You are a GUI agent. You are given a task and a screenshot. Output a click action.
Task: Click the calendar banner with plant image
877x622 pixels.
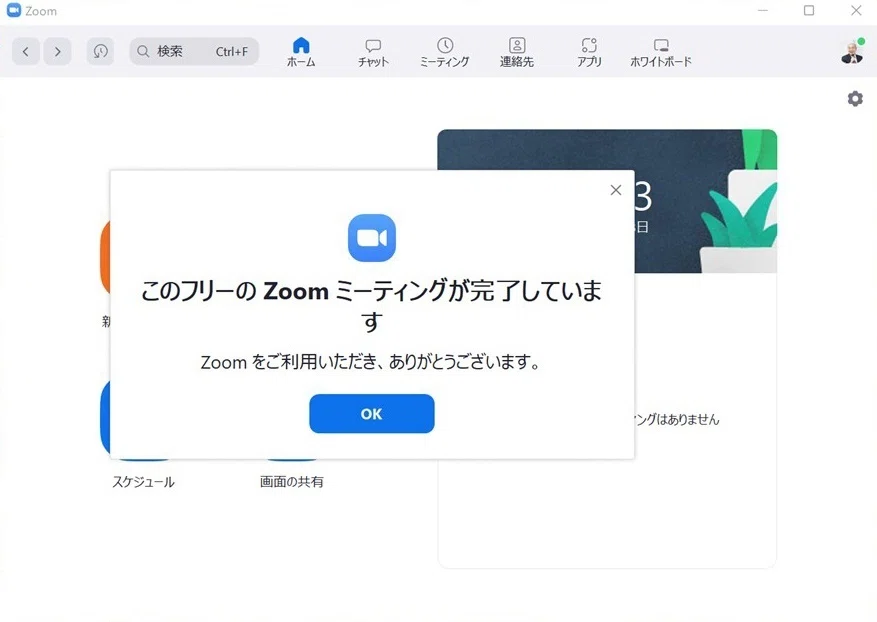706,201
